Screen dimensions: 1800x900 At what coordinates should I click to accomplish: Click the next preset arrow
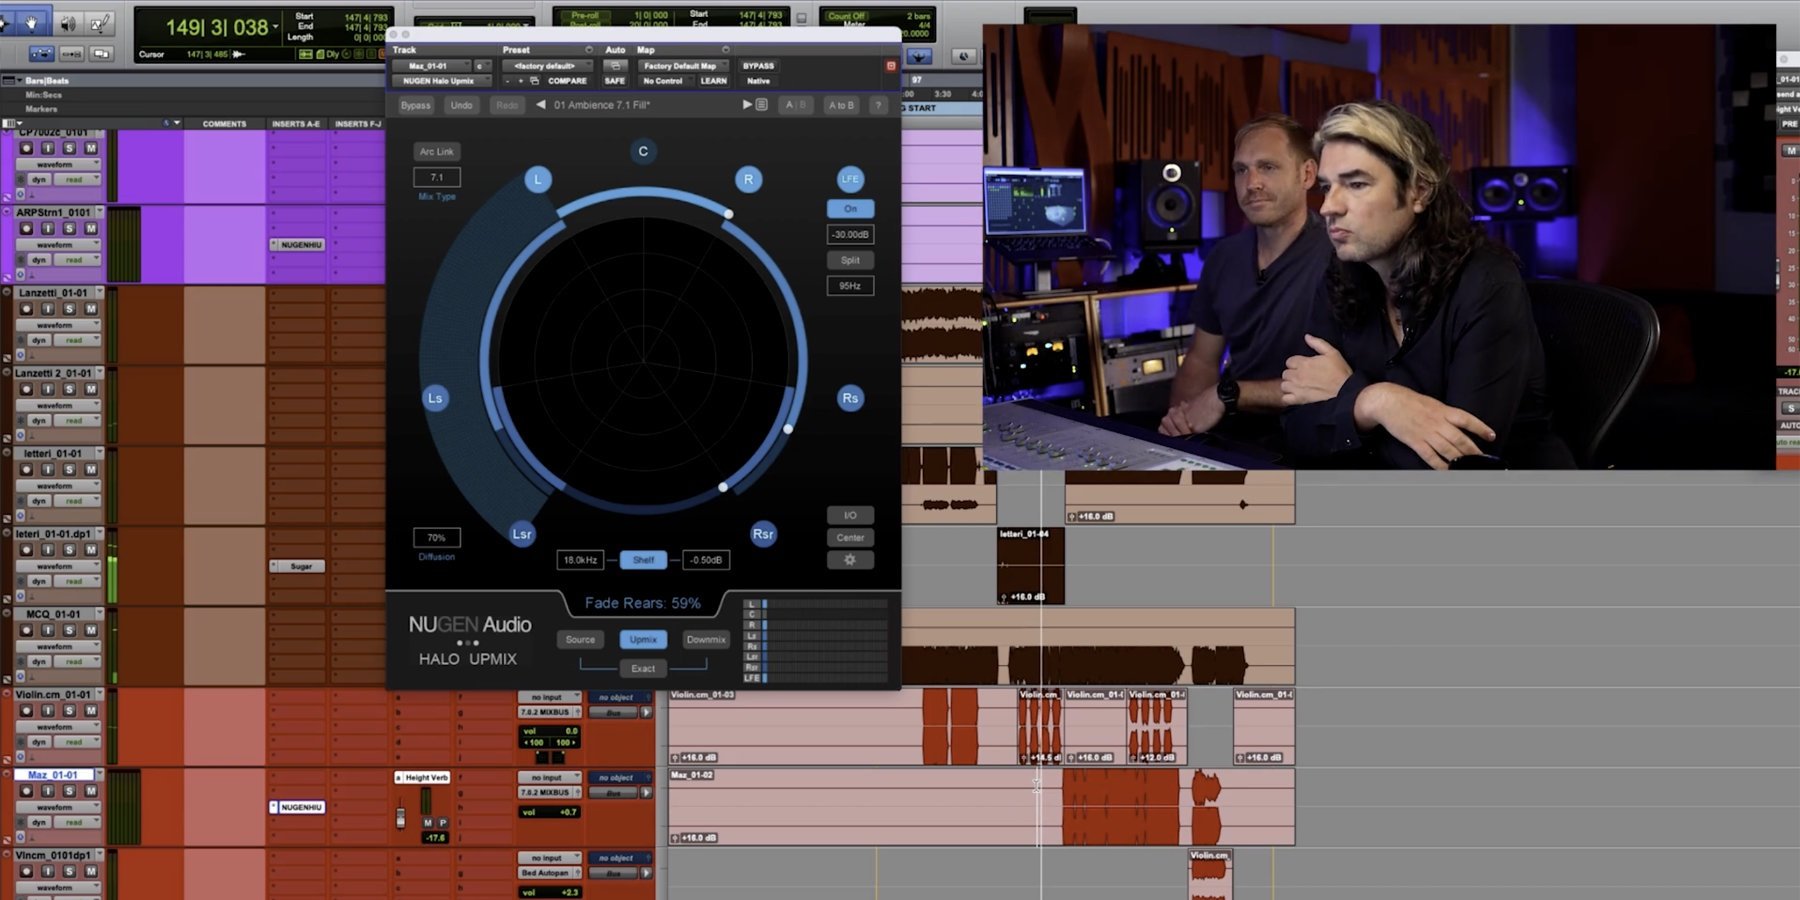click(746, 105)
